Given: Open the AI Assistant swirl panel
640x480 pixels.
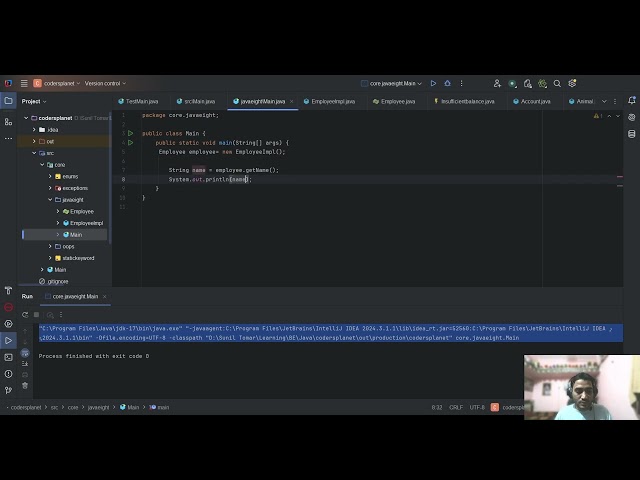Looking at the screenshot, I should pos(631,117).
